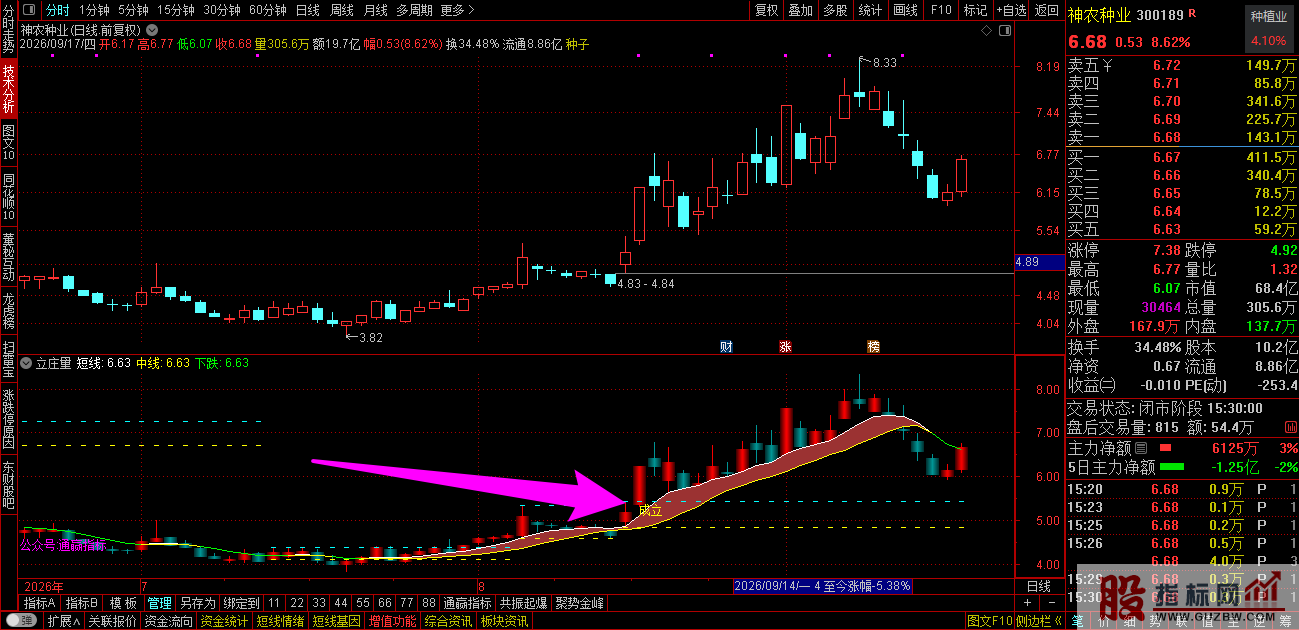Switch to the 资金流向 tab
The height and width of the screenshot is (630, 1299).
[169, 621]
